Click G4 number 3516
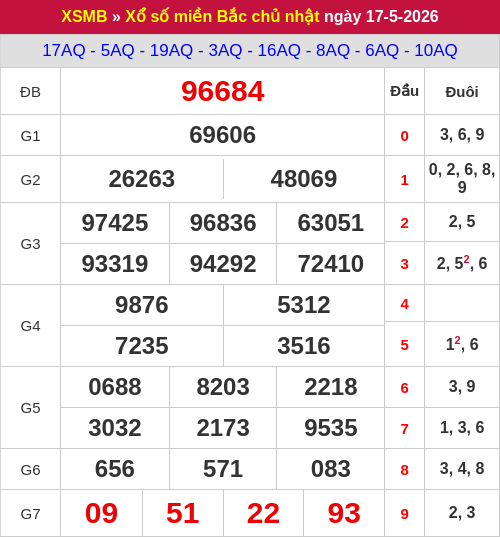 pyautogui.click(x=304, y=346)
